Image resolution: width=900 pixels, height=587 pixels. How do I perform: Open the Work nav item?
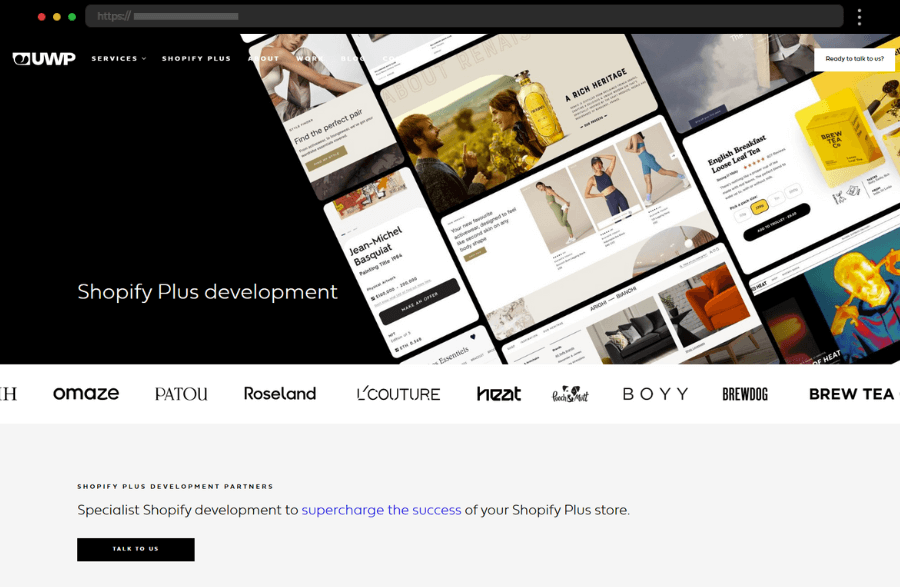click(x=310, y=59)
